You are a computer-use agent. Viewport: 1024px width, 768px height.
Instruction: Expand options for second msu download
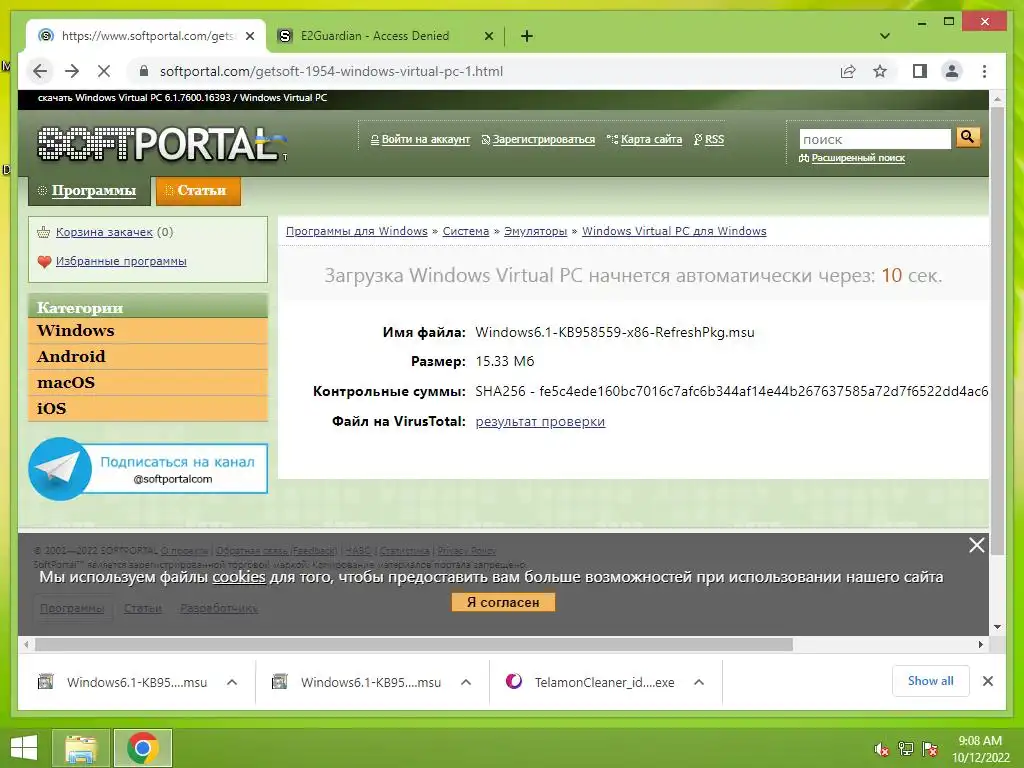coord(466,682)
